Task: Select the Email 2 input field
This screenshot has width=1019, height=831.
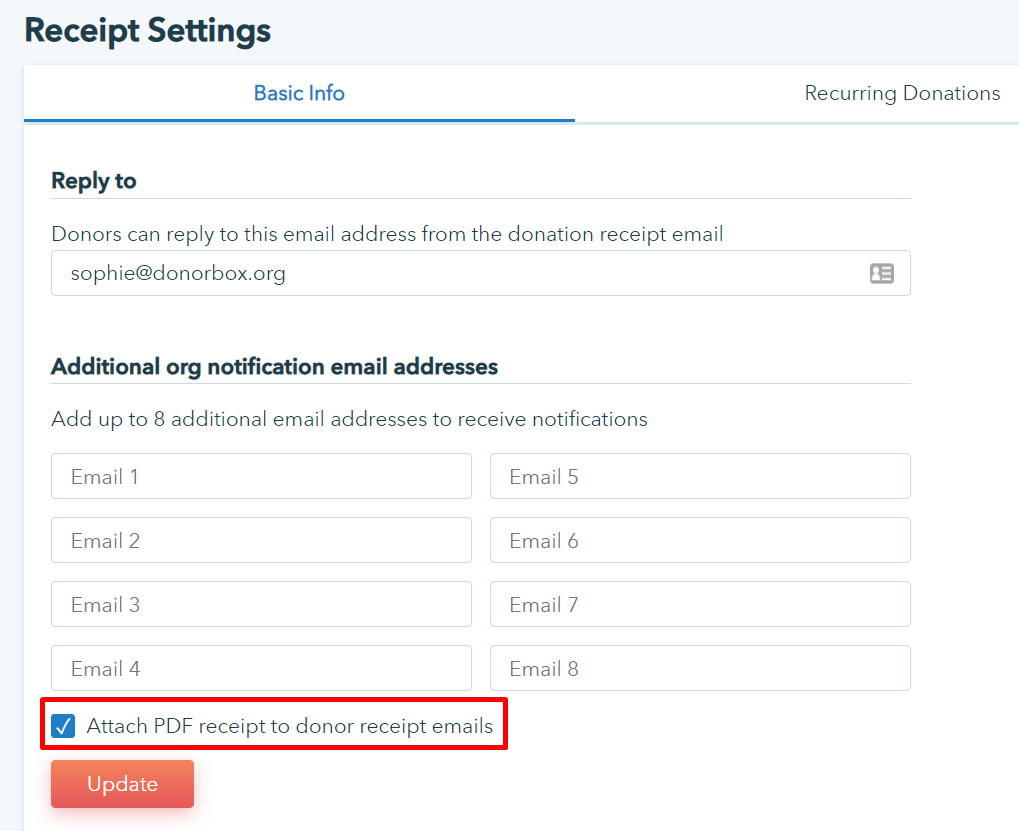Action: coord(261,541)
